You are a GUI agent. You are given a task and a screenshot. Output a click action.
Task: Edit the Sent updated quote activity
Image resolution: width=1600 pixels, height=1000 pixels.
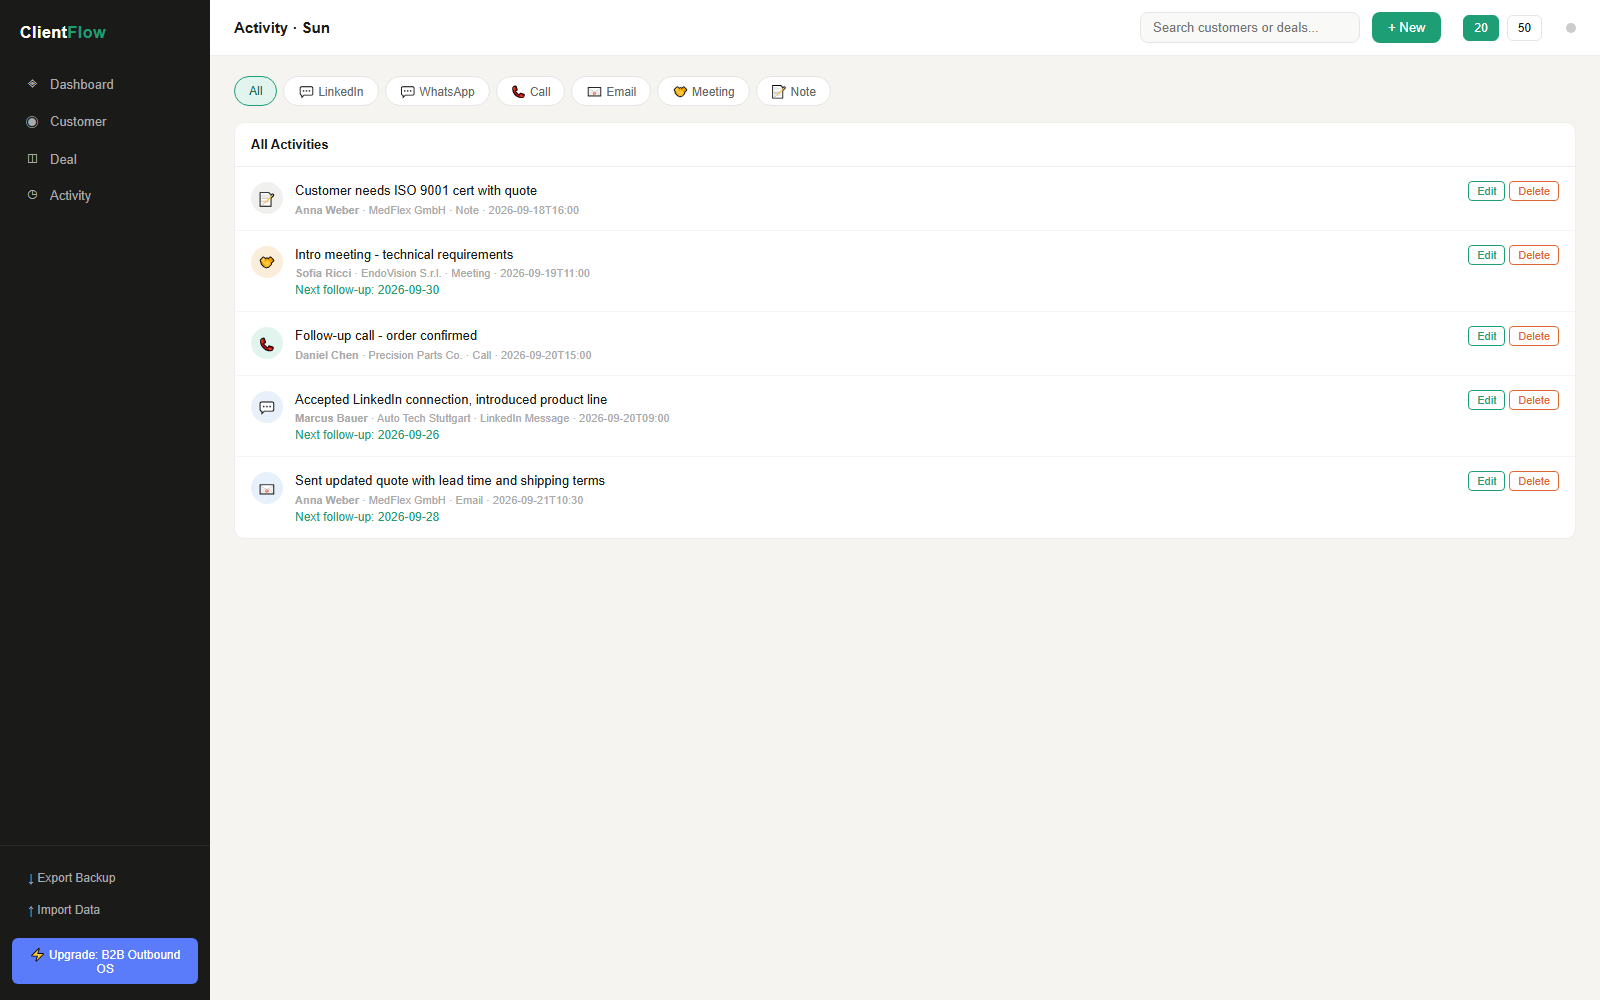1486,481
